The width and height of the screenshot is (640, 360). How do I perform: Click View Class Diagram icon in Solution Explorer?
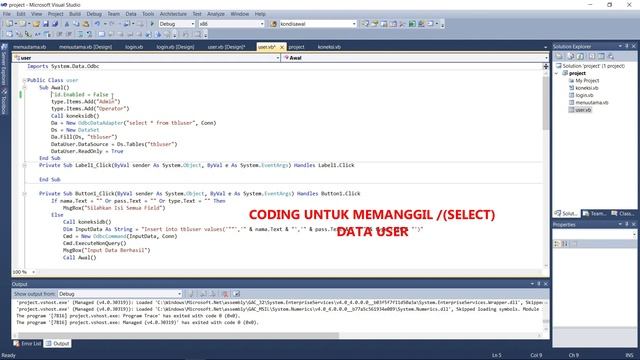(611, 56)
